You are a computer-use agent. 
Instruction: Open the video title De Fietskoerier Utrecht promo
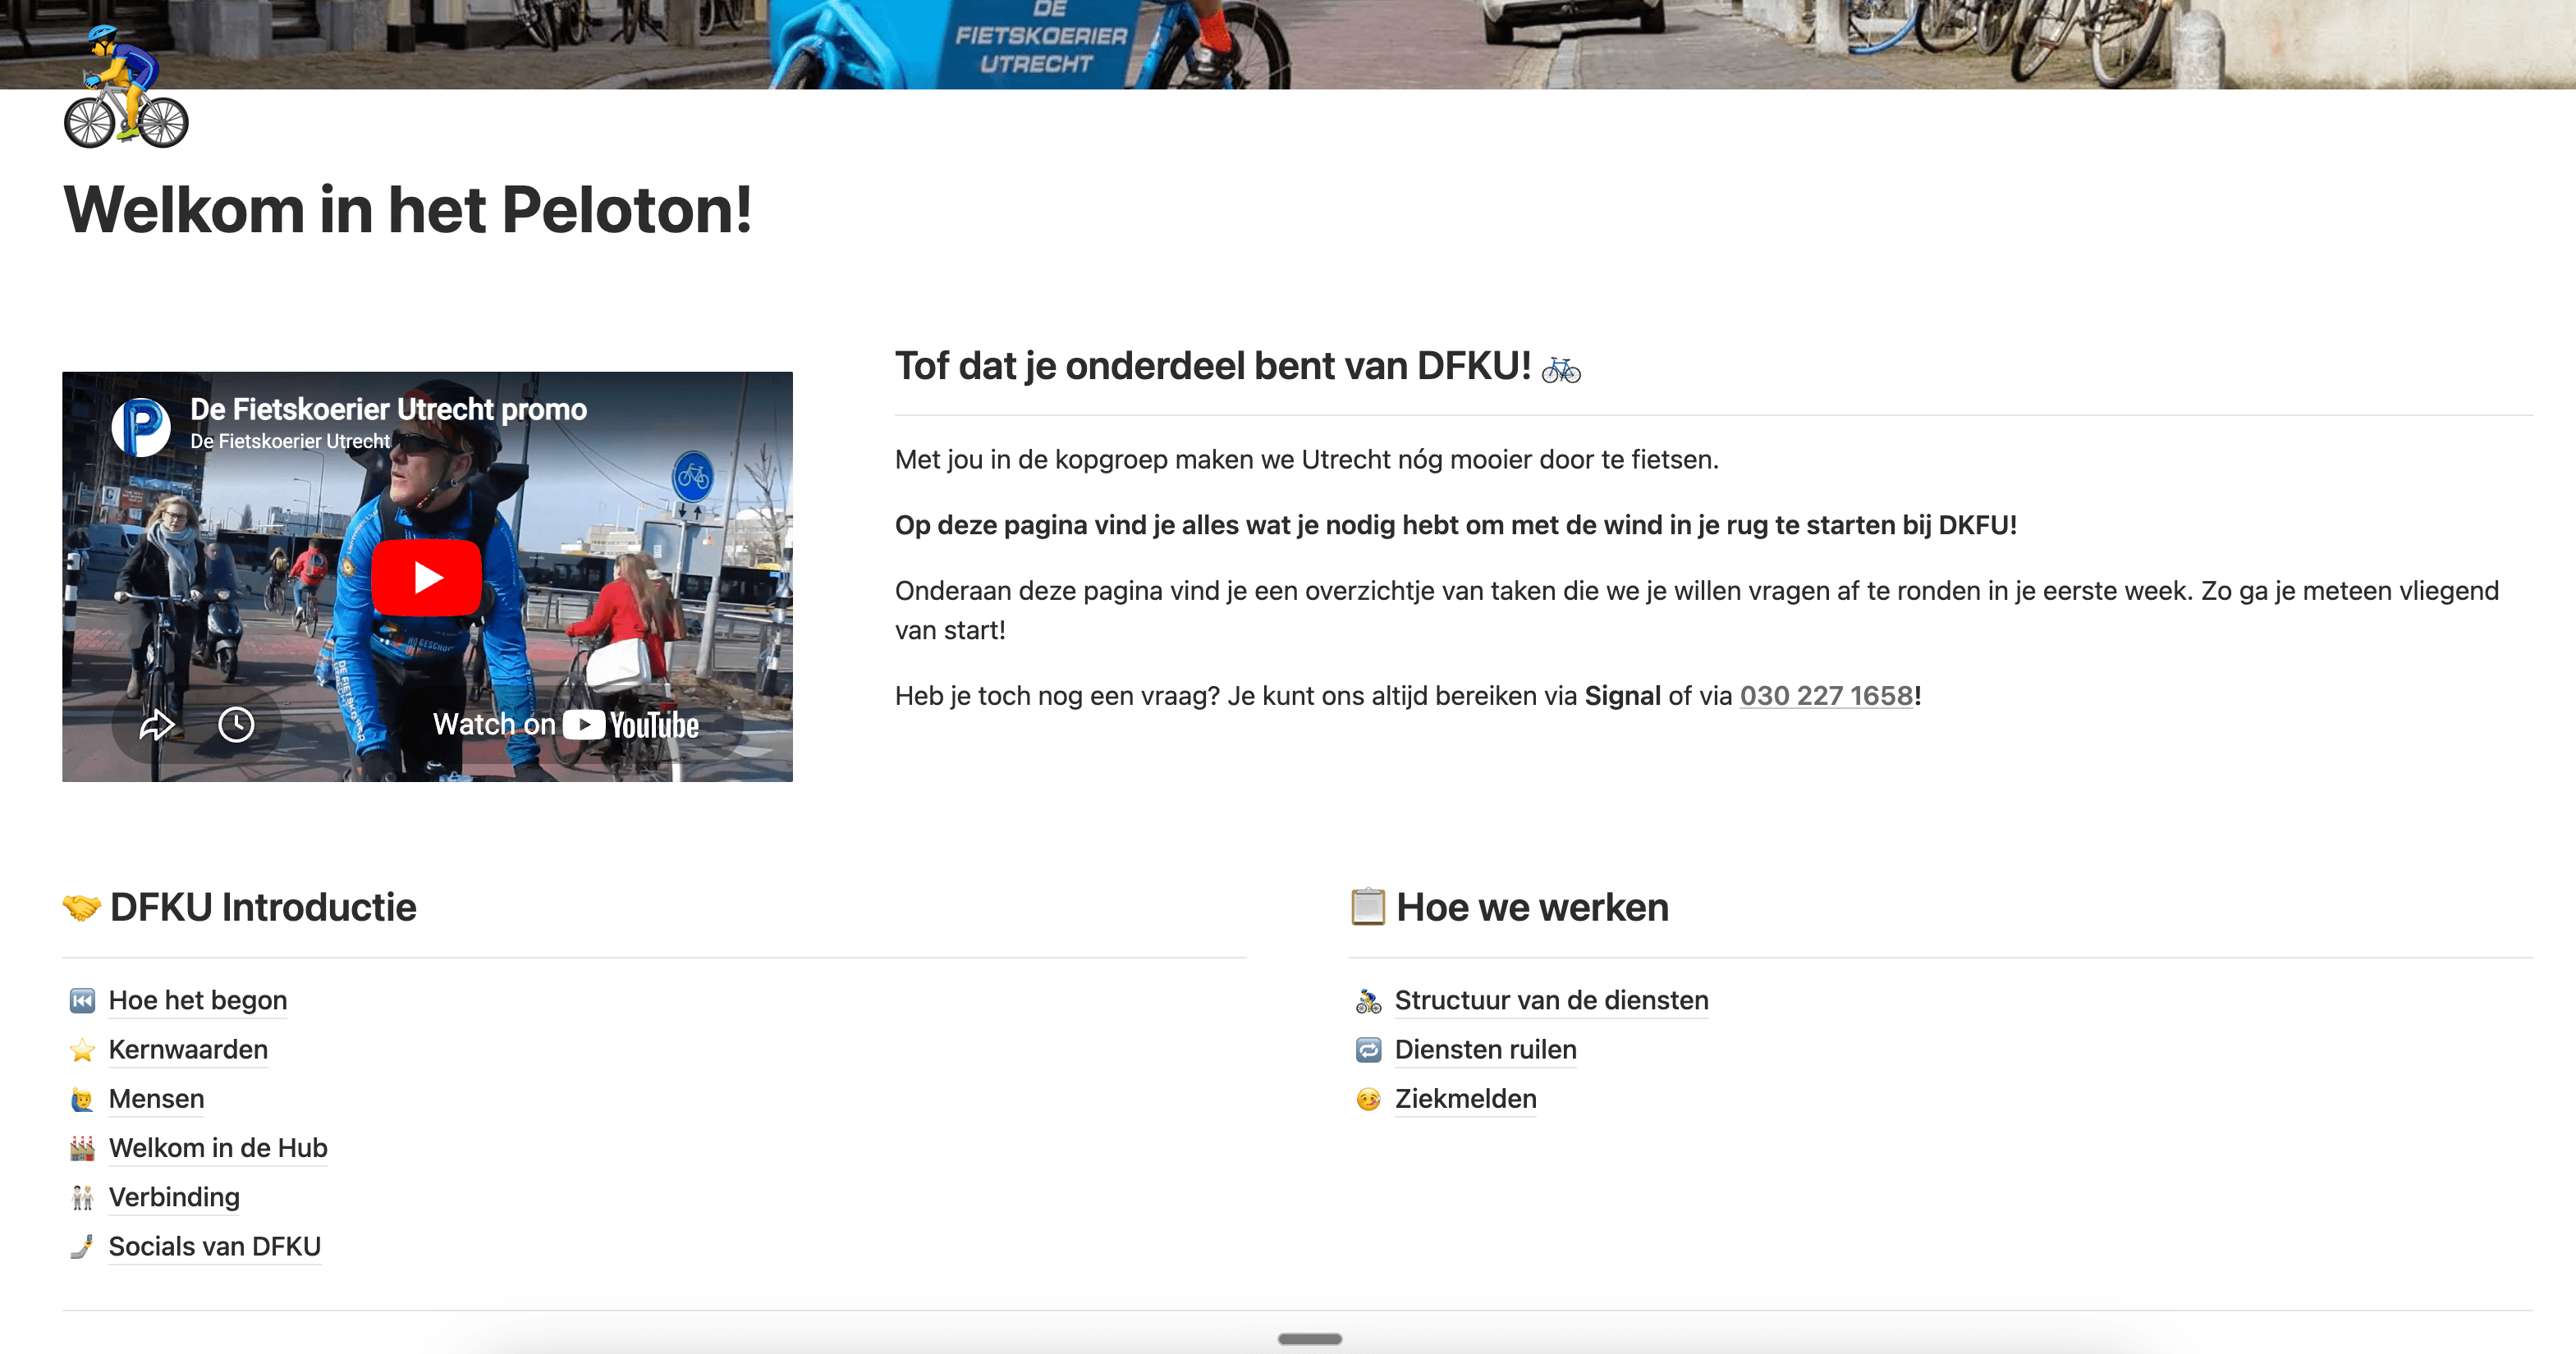point(388,409)
